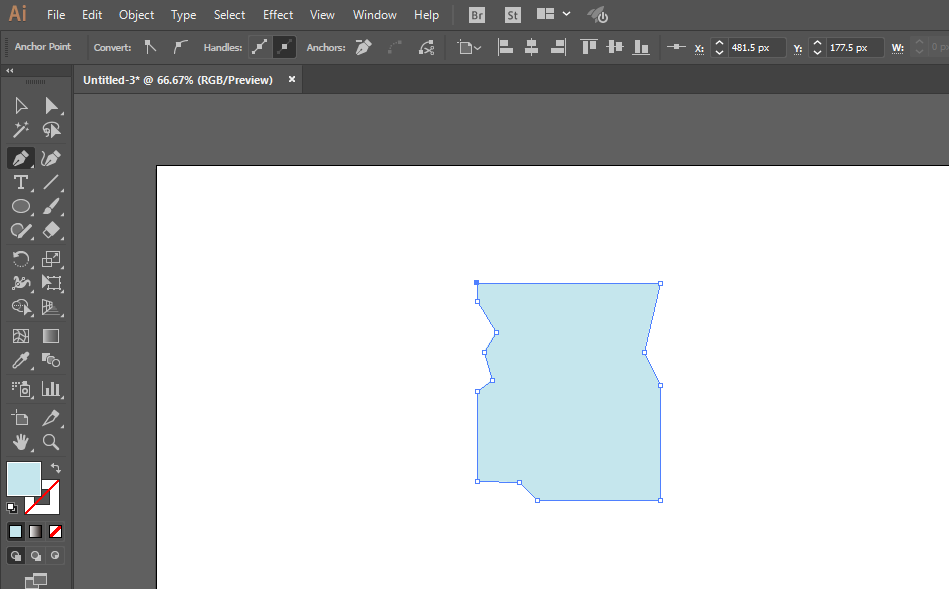949x589 pixels.
Task: Select the Artboard tool
Action: pyautogui.click(x=21, y=418)
